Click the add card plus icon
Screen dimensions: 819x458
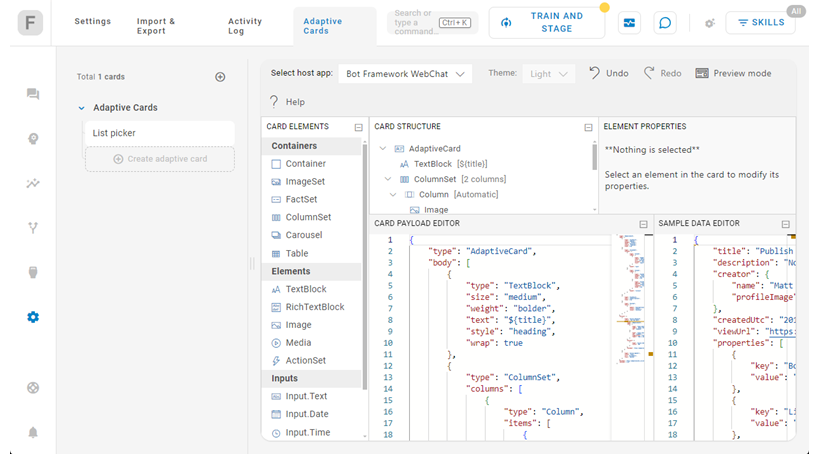tap(220, 77)
